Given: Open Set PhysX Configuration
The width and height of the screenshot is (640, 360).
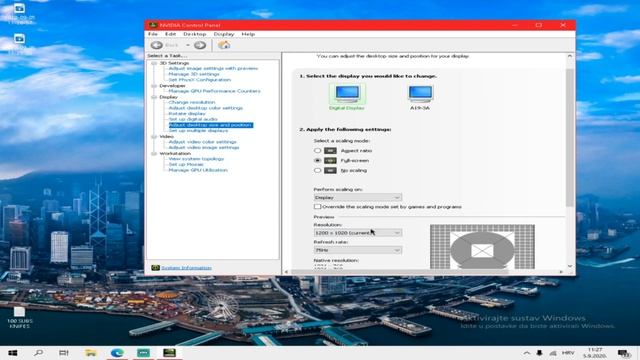Looking at the screenshot, I should (200, 80).
